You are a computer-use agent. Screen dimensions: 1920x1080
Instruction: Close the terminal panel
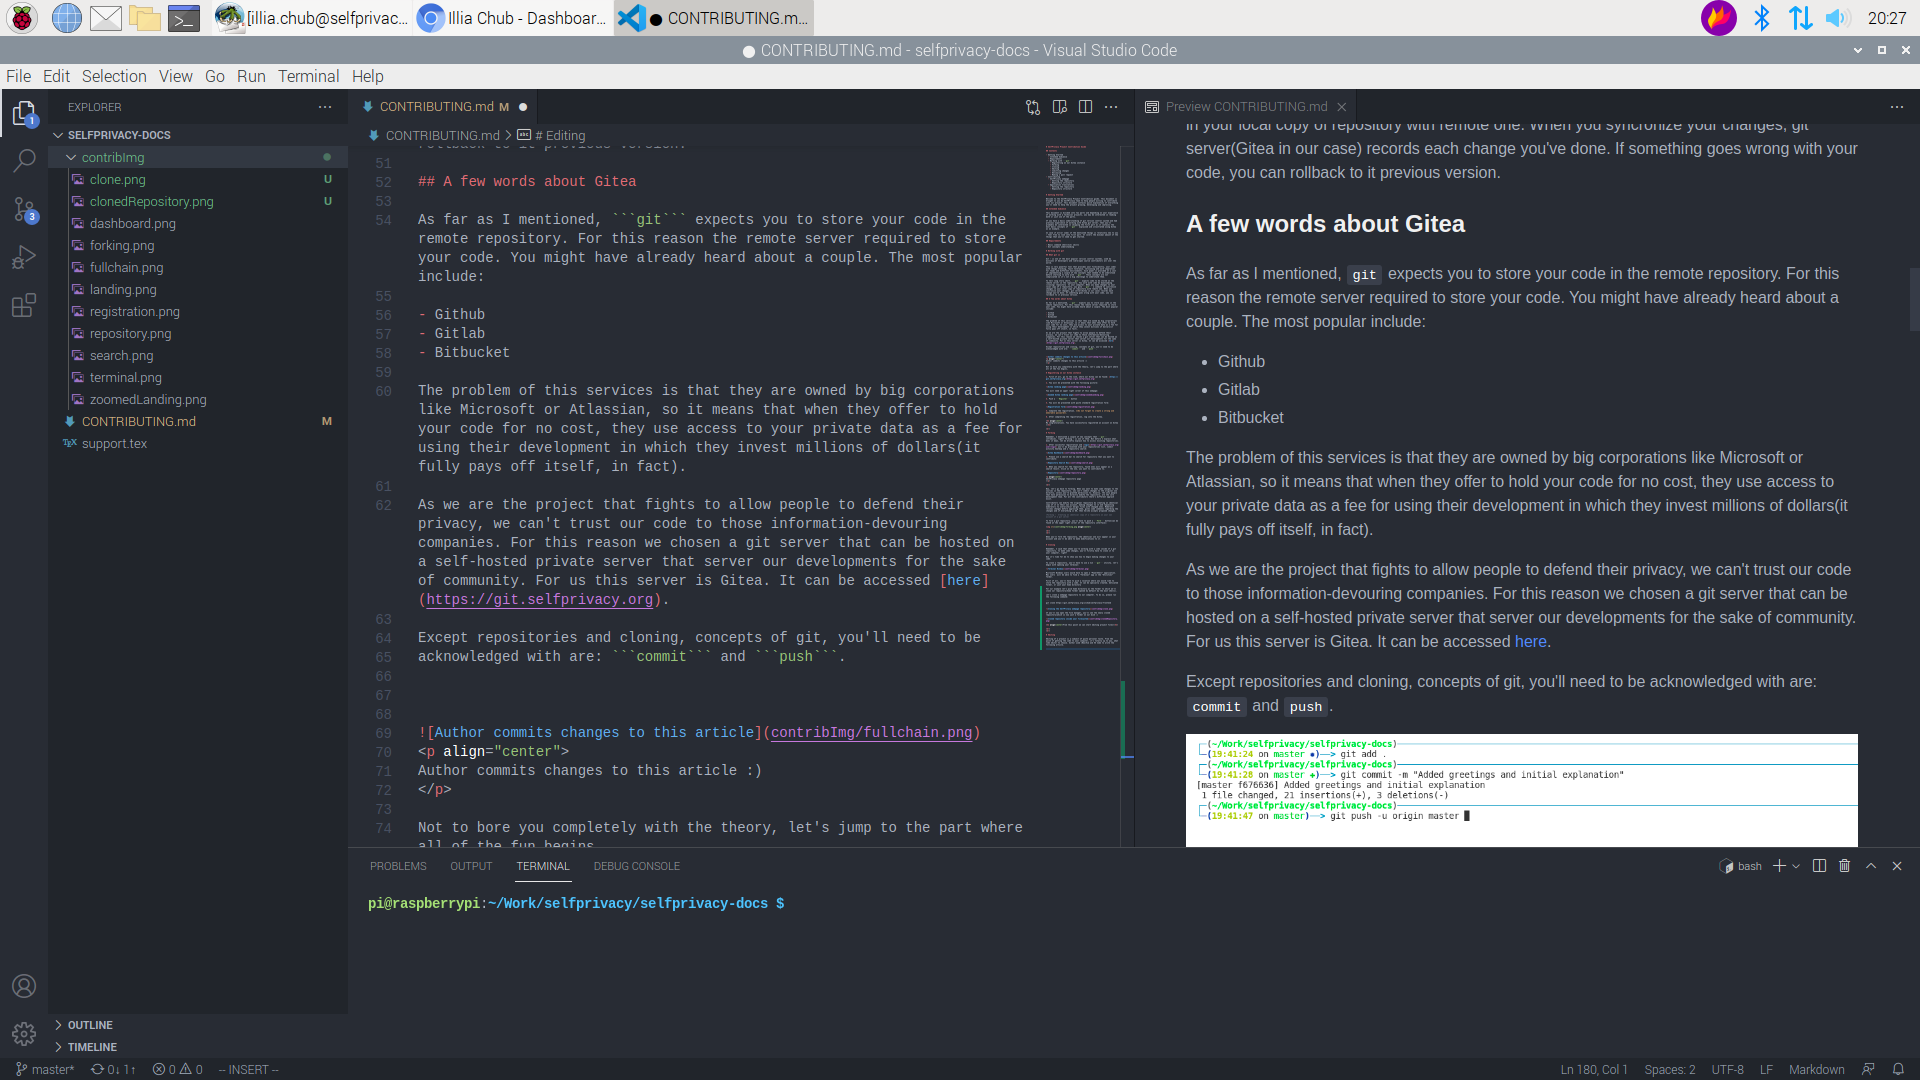1897,866
